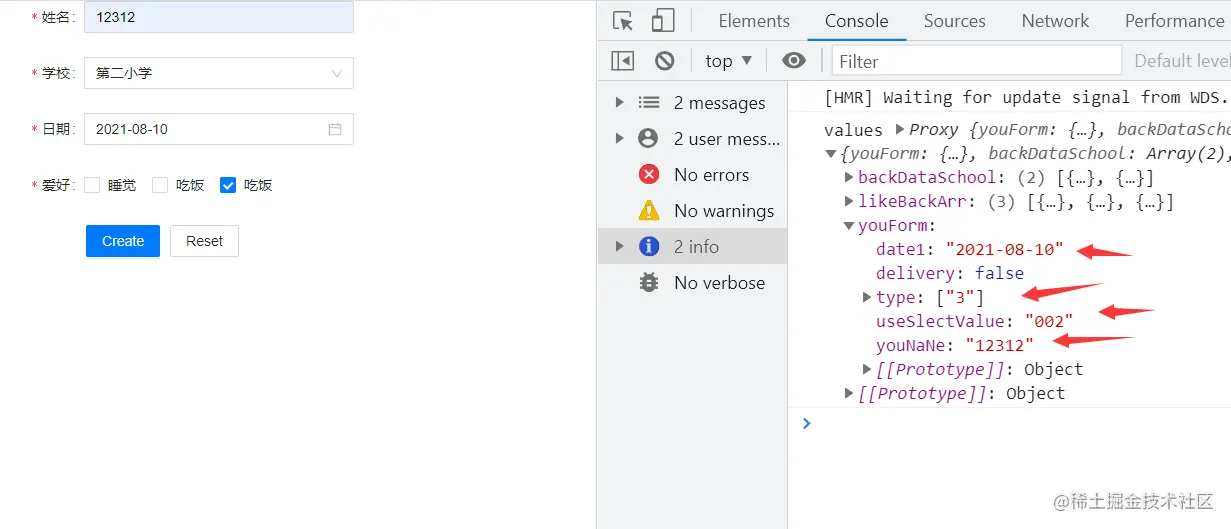Switch to the Network tab
This screenshot has width=1231, height=529.
point(1056,21)
